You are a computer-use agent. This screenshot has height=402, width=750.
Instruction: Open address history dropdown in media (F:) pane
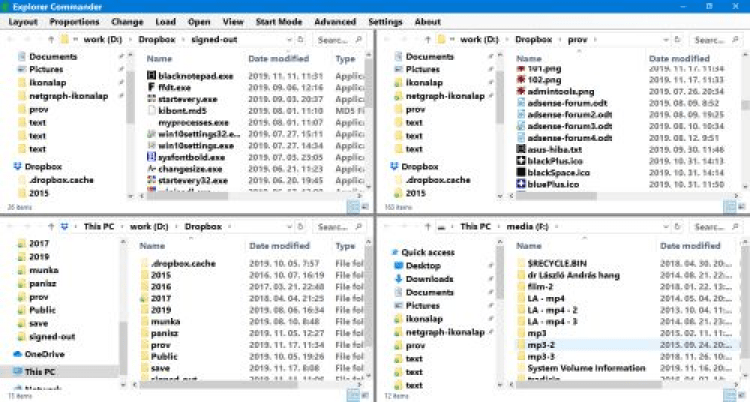pyautogui.click(x=666, y=227)
